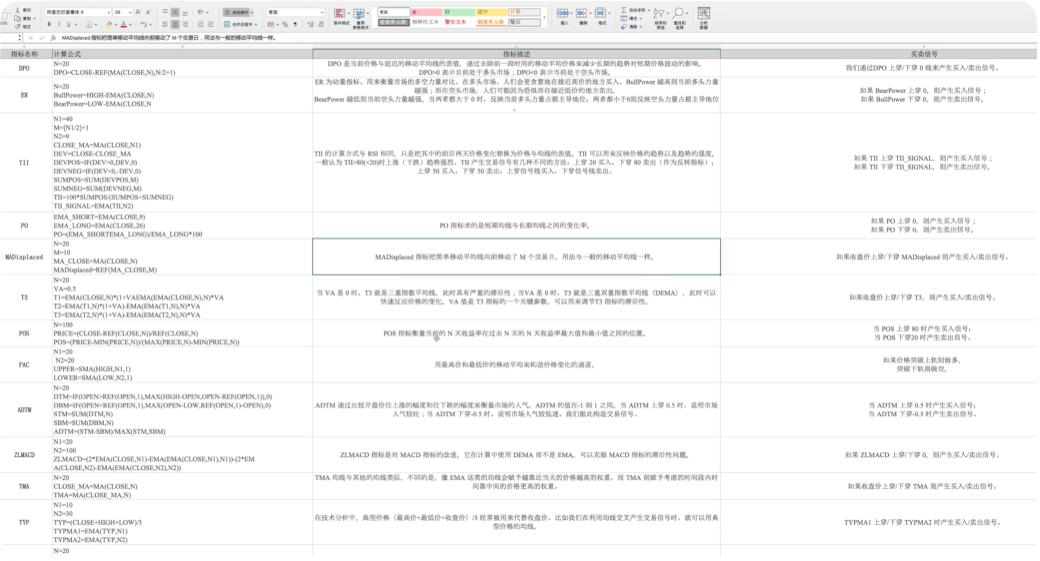Select the cell labeled TII
The width and height of the screenshot is (1040, 561).
coord(25,162)
